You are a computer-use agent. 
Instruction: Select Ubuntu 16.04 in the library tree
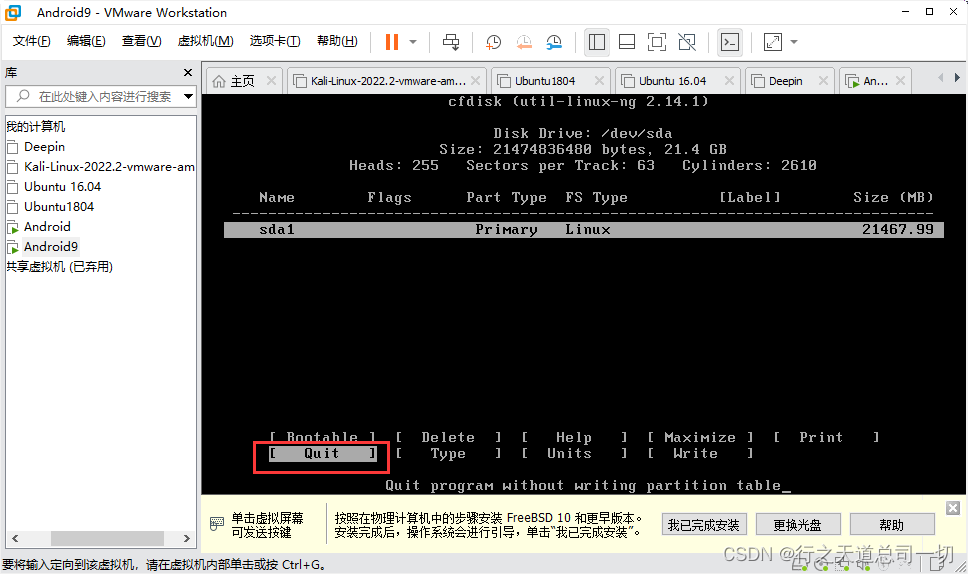[62, 186]
